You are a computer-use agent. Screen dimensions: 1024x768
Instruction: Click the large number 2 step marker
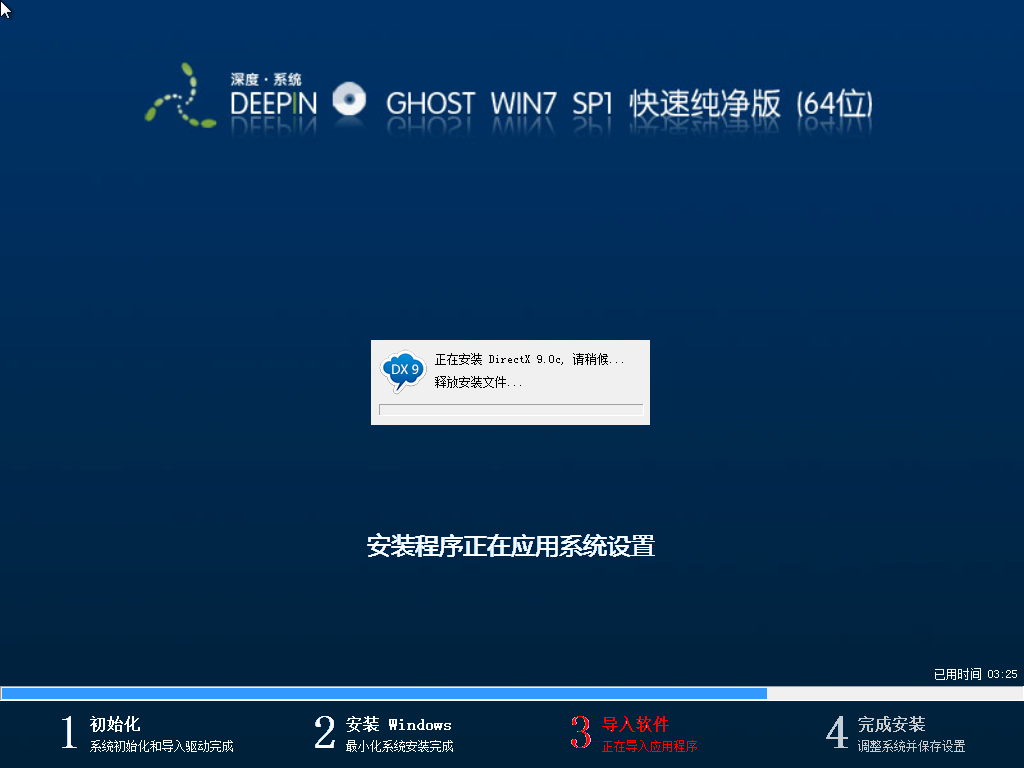[325, 731]
